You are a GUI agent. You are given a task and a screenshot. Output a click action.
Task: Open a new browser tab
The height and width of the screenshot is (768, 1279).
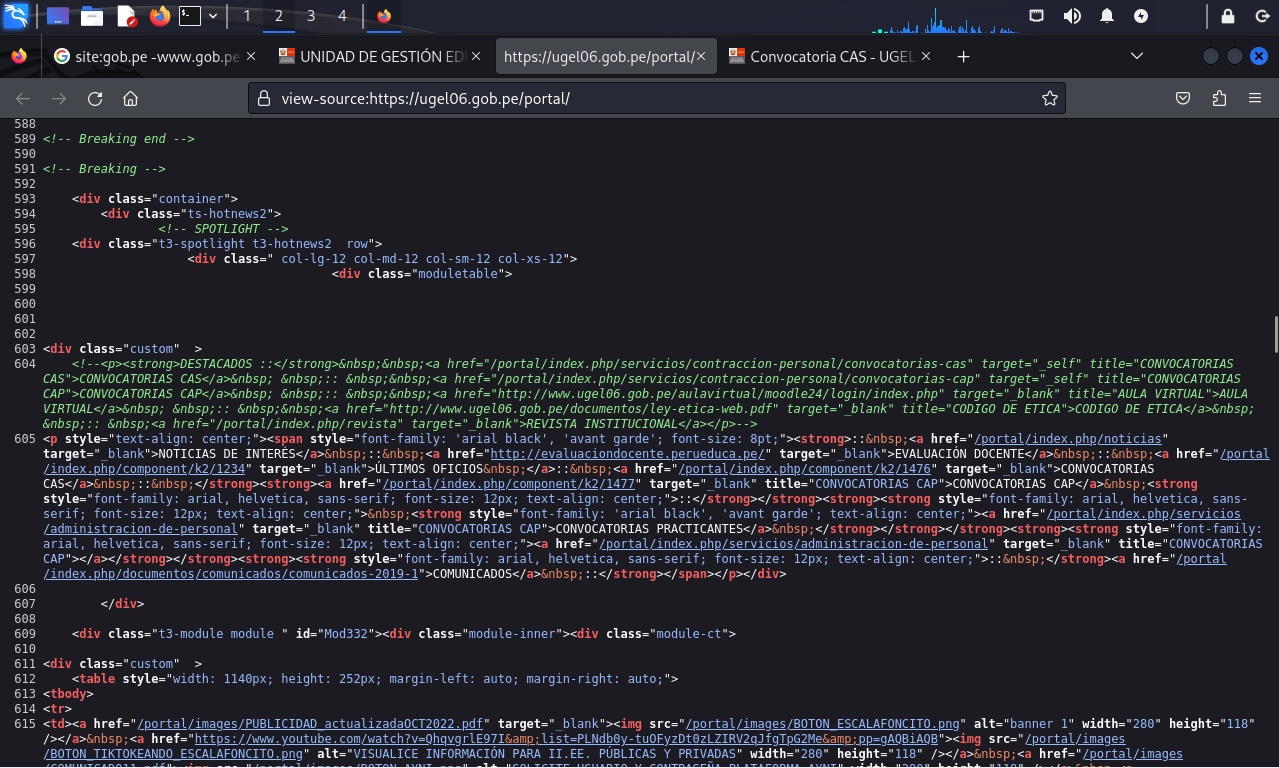(x=963, y=57)
